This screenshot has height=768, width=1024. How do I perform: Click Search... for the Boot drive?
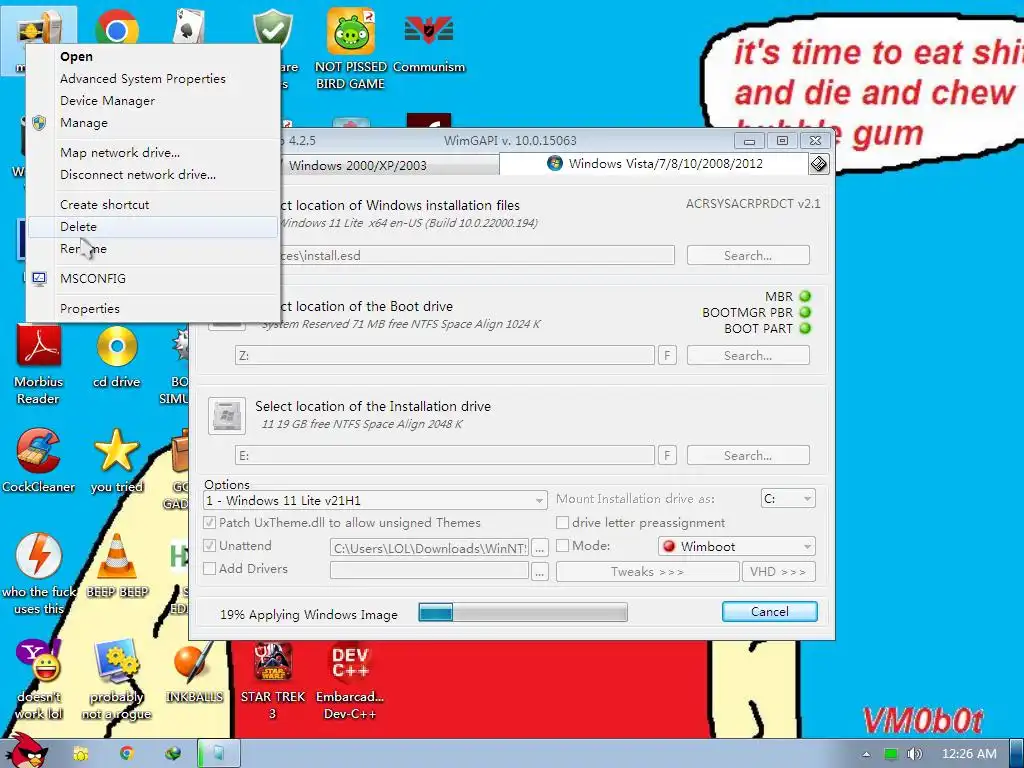[x=748, y=355]
